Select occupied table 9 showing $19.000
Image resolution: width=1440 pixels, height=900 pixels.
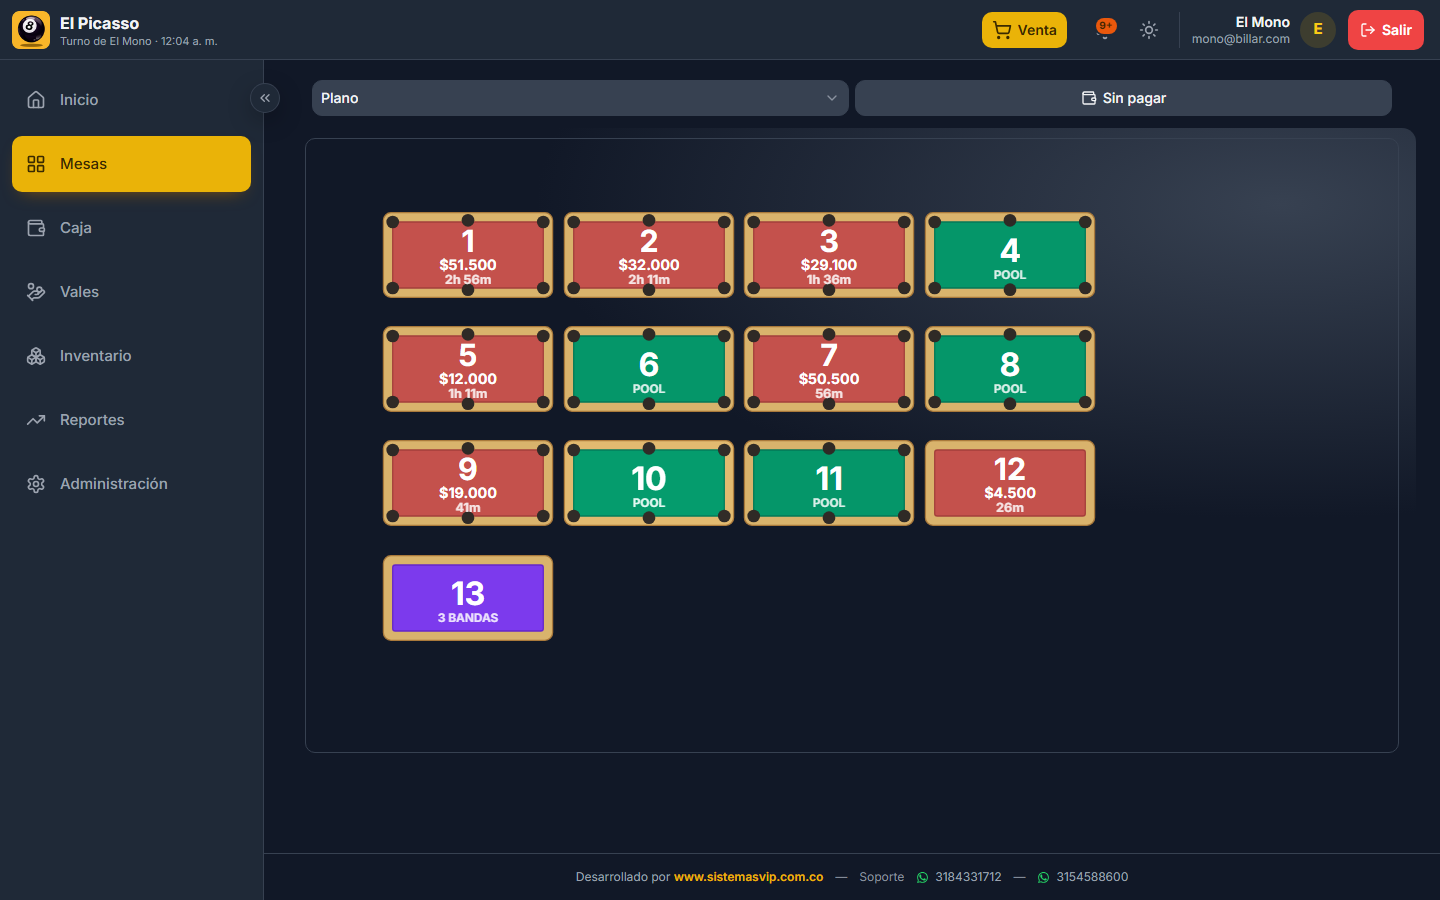pyautogui.click(x=468, y=483)
